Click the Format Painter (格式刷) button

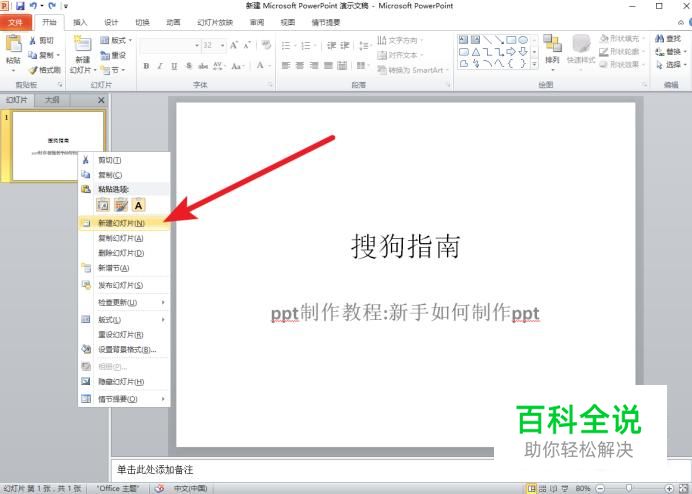tap(45, 70)
